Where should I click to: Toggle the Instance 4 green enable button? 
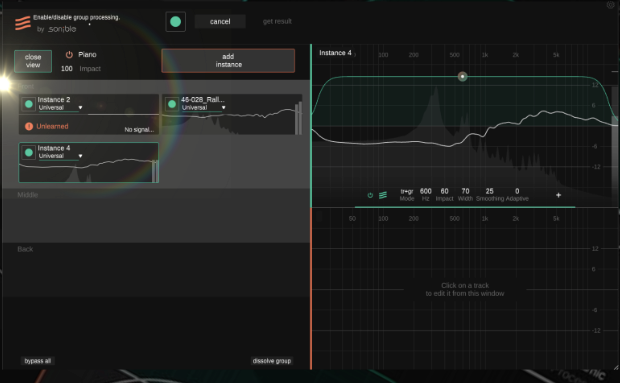[28, 152]
